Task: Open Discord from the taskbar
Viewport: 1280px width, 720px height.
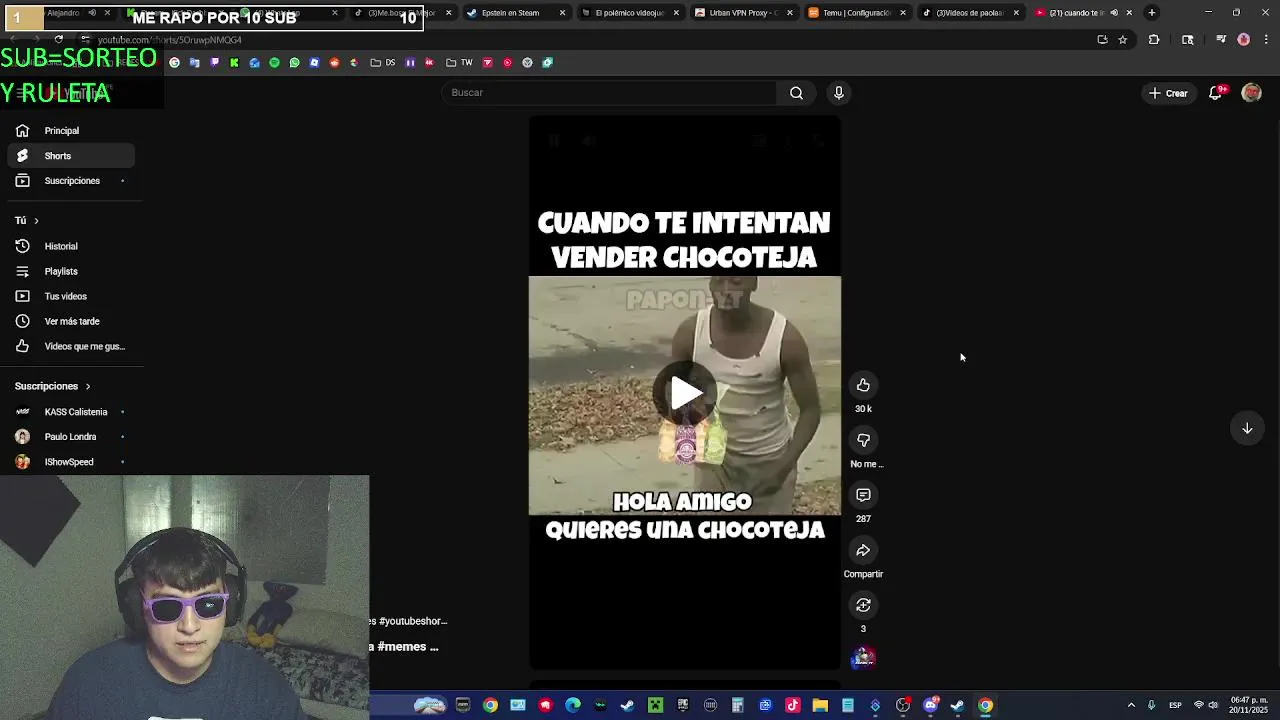Action: coord(931,705)
